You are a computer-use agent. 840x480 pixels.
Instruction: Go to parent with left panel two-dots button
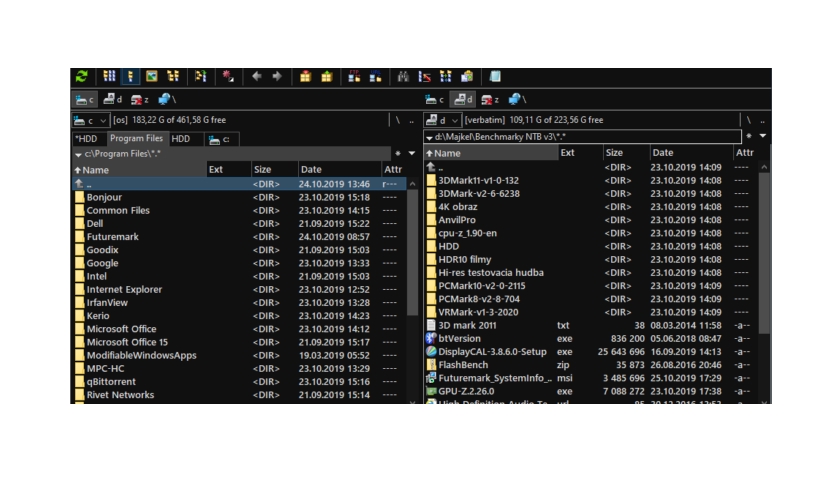(411, 120)
